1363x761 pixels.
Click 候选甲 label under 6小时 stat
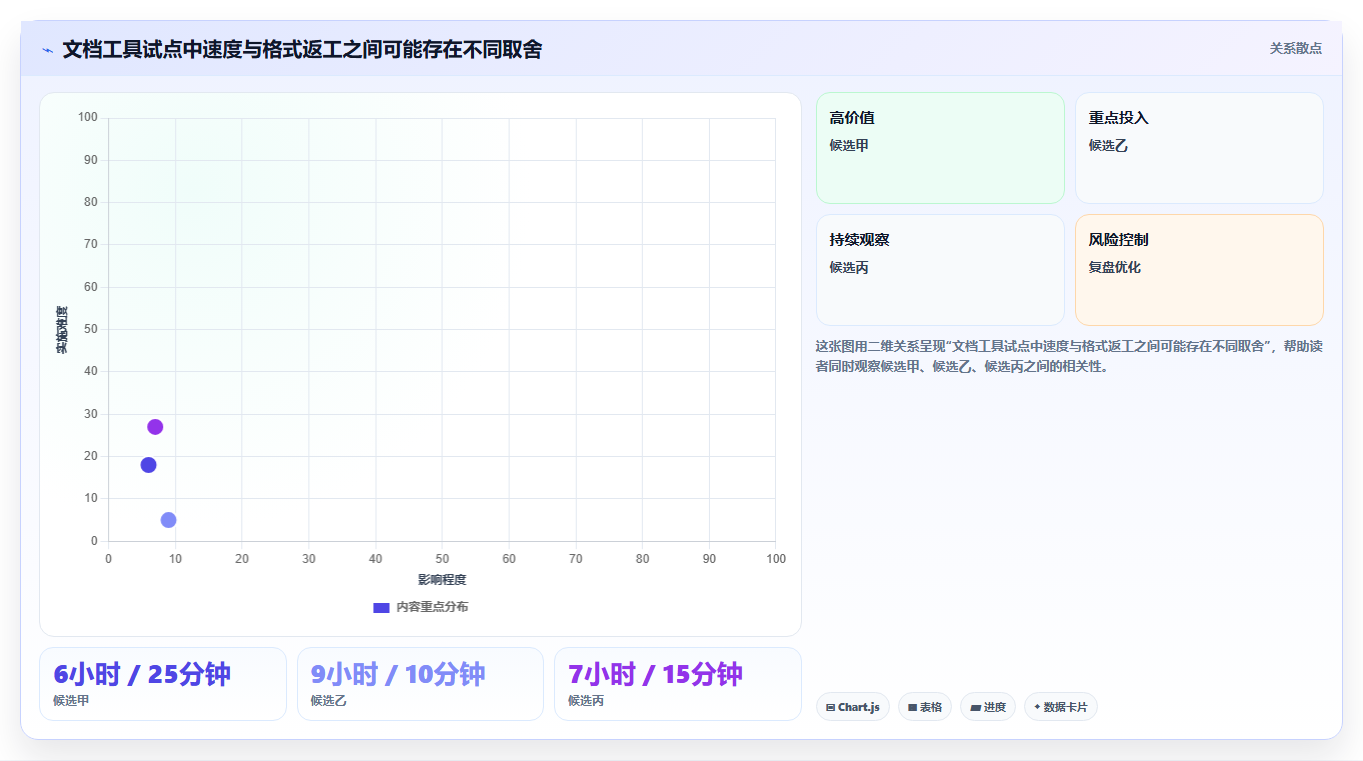click(71, 701)
